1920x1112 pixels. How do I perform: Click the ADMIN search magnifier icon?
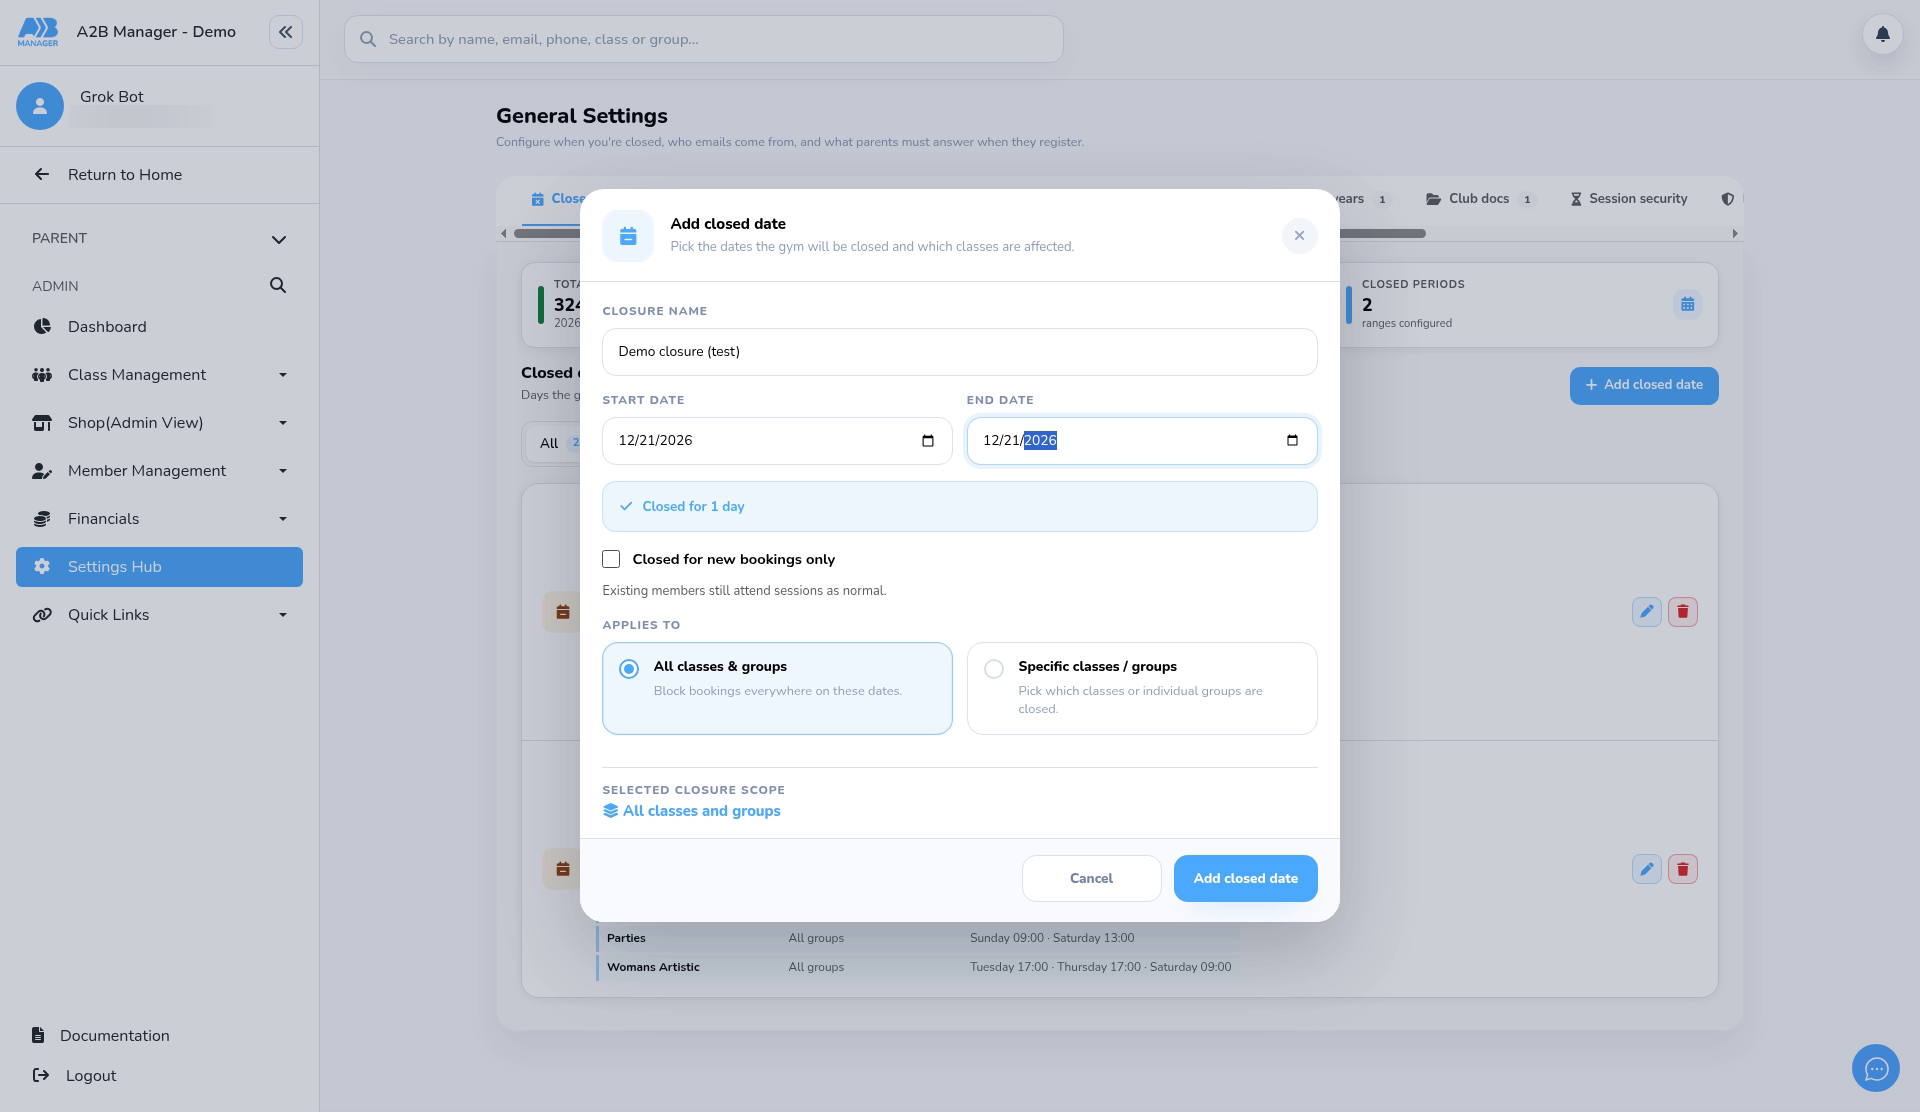278,286
